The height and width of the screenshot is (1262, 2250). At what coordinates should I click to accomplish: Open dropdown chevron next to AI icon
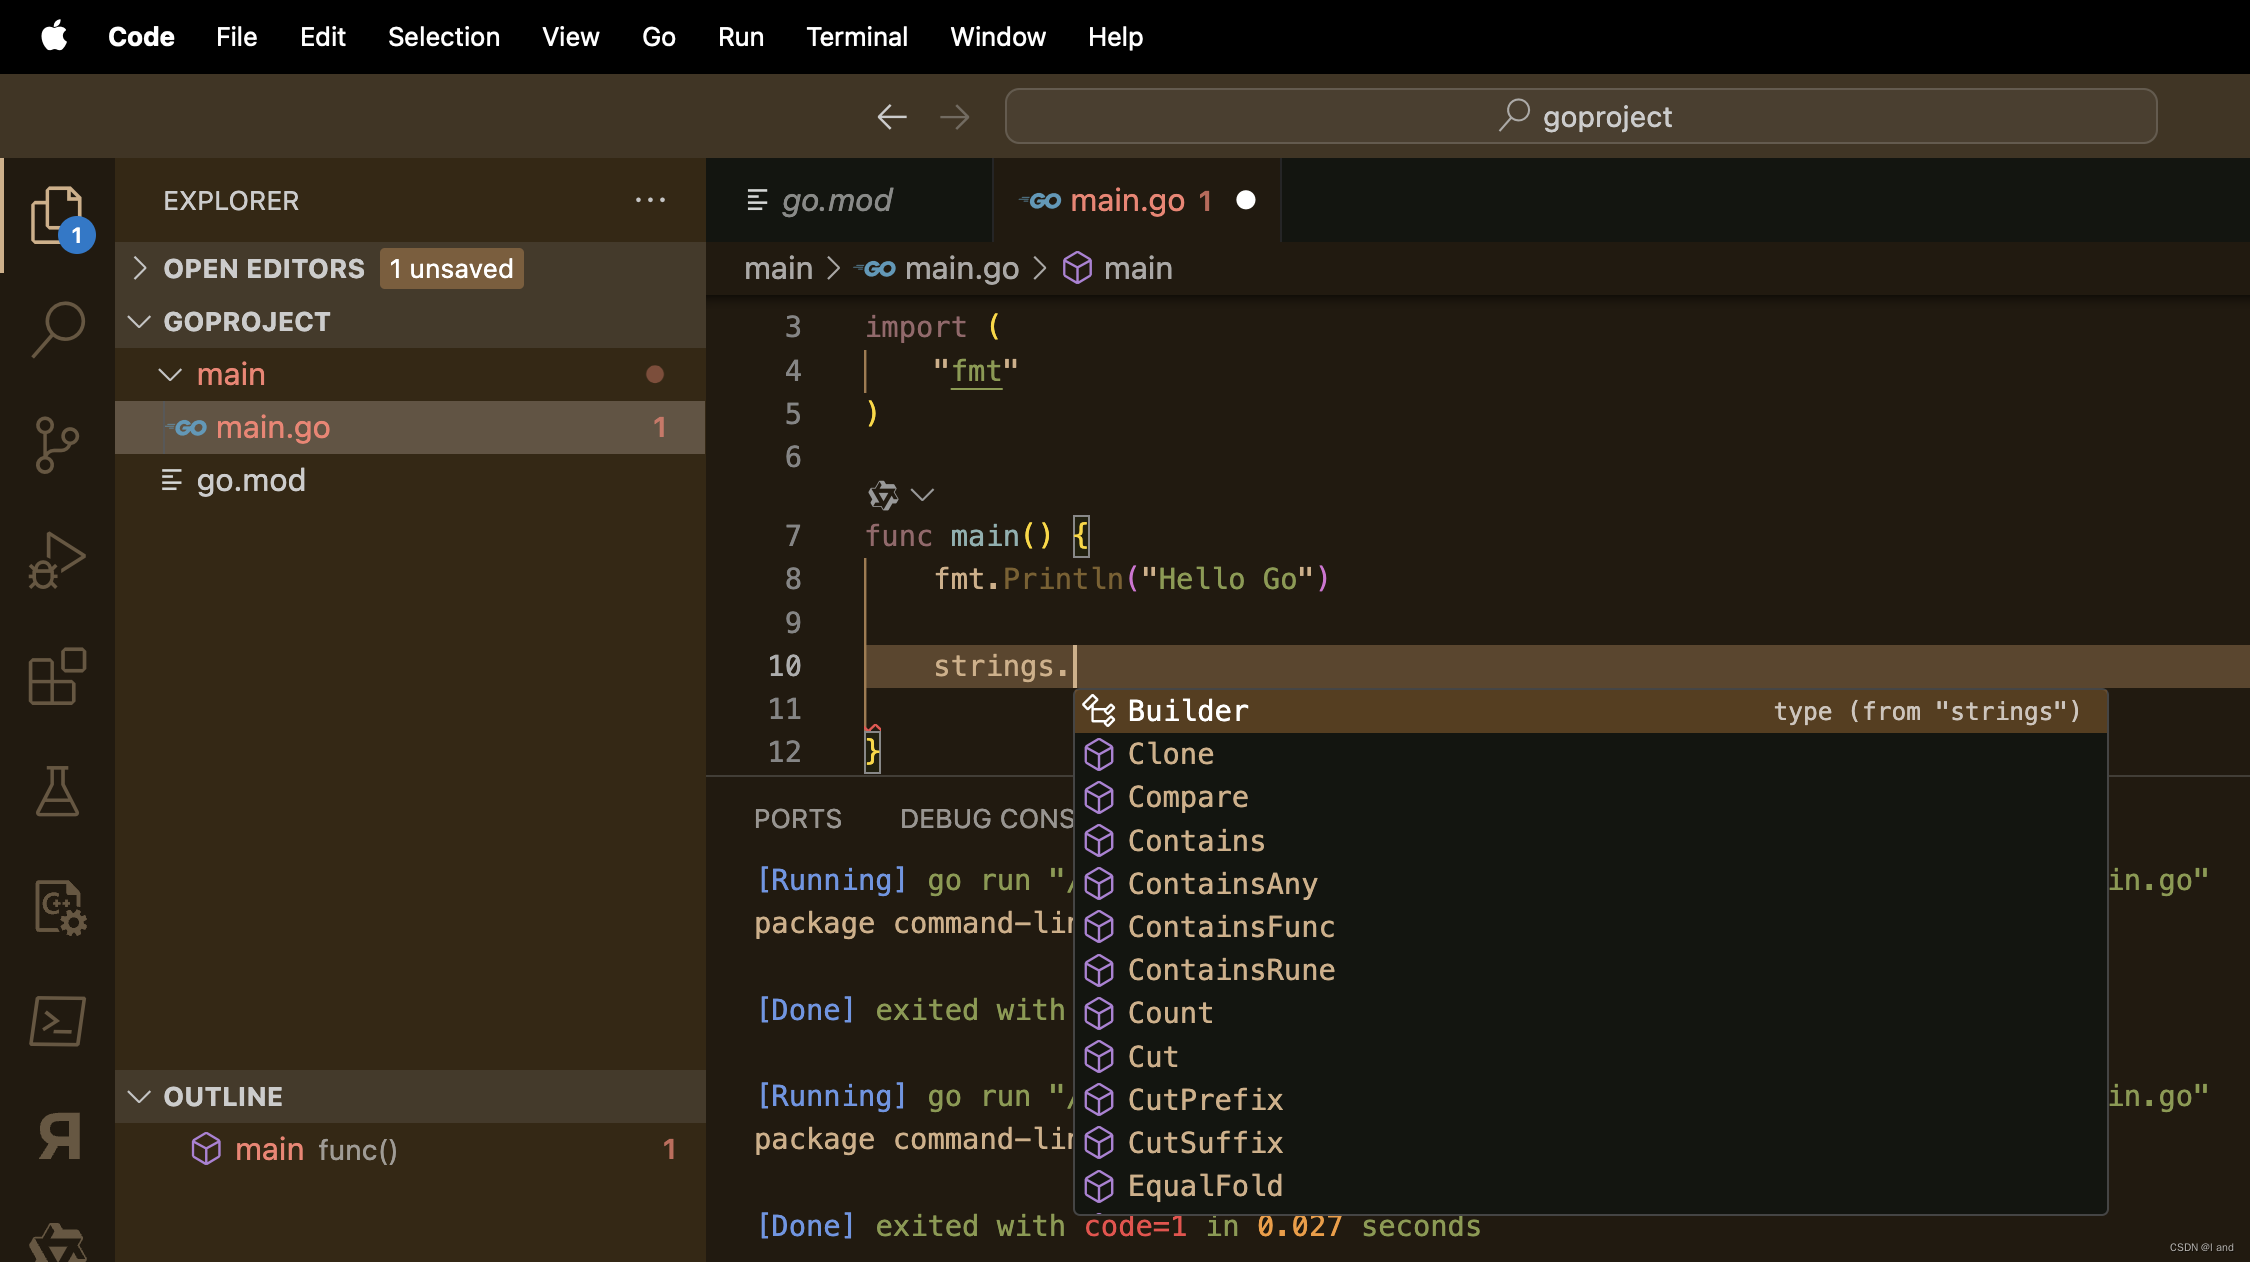[x=922, y=495]
